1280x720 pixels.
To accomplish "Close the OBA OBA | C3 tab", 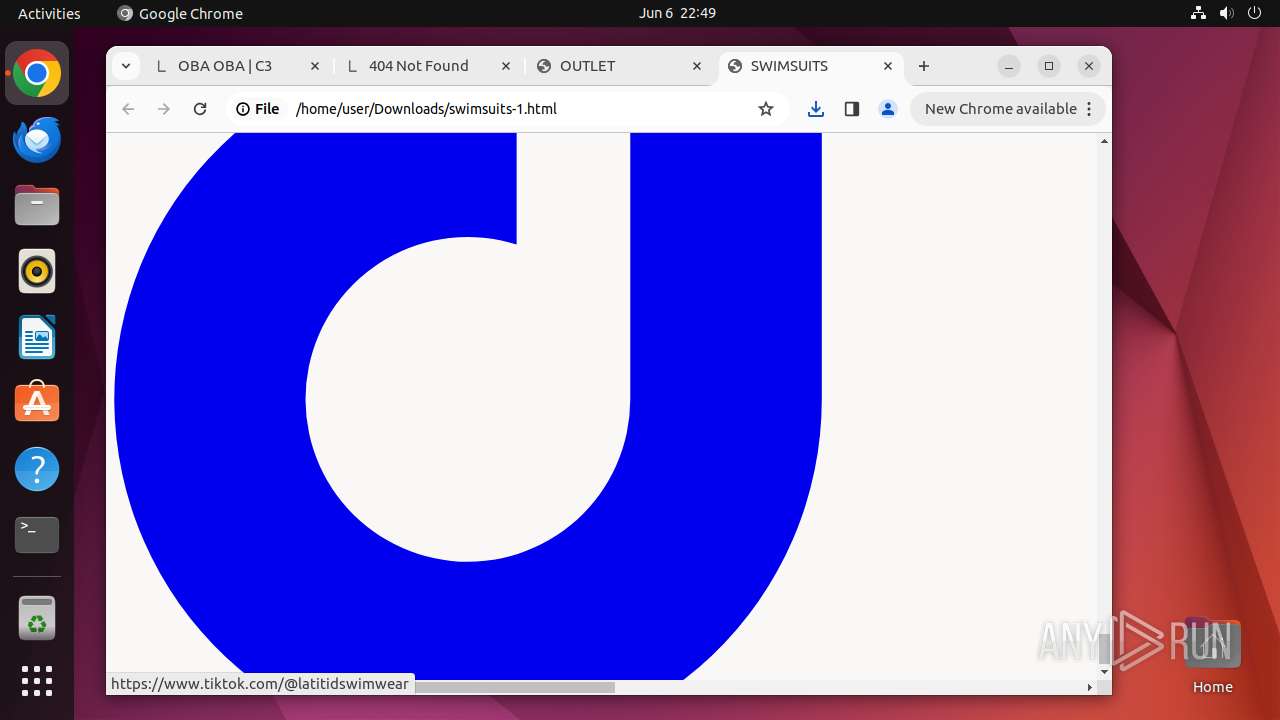I will tap(315, 66).
